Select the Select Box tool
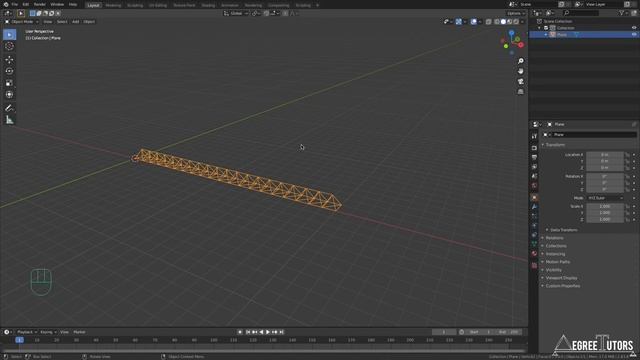 click(x=9, y=35)
